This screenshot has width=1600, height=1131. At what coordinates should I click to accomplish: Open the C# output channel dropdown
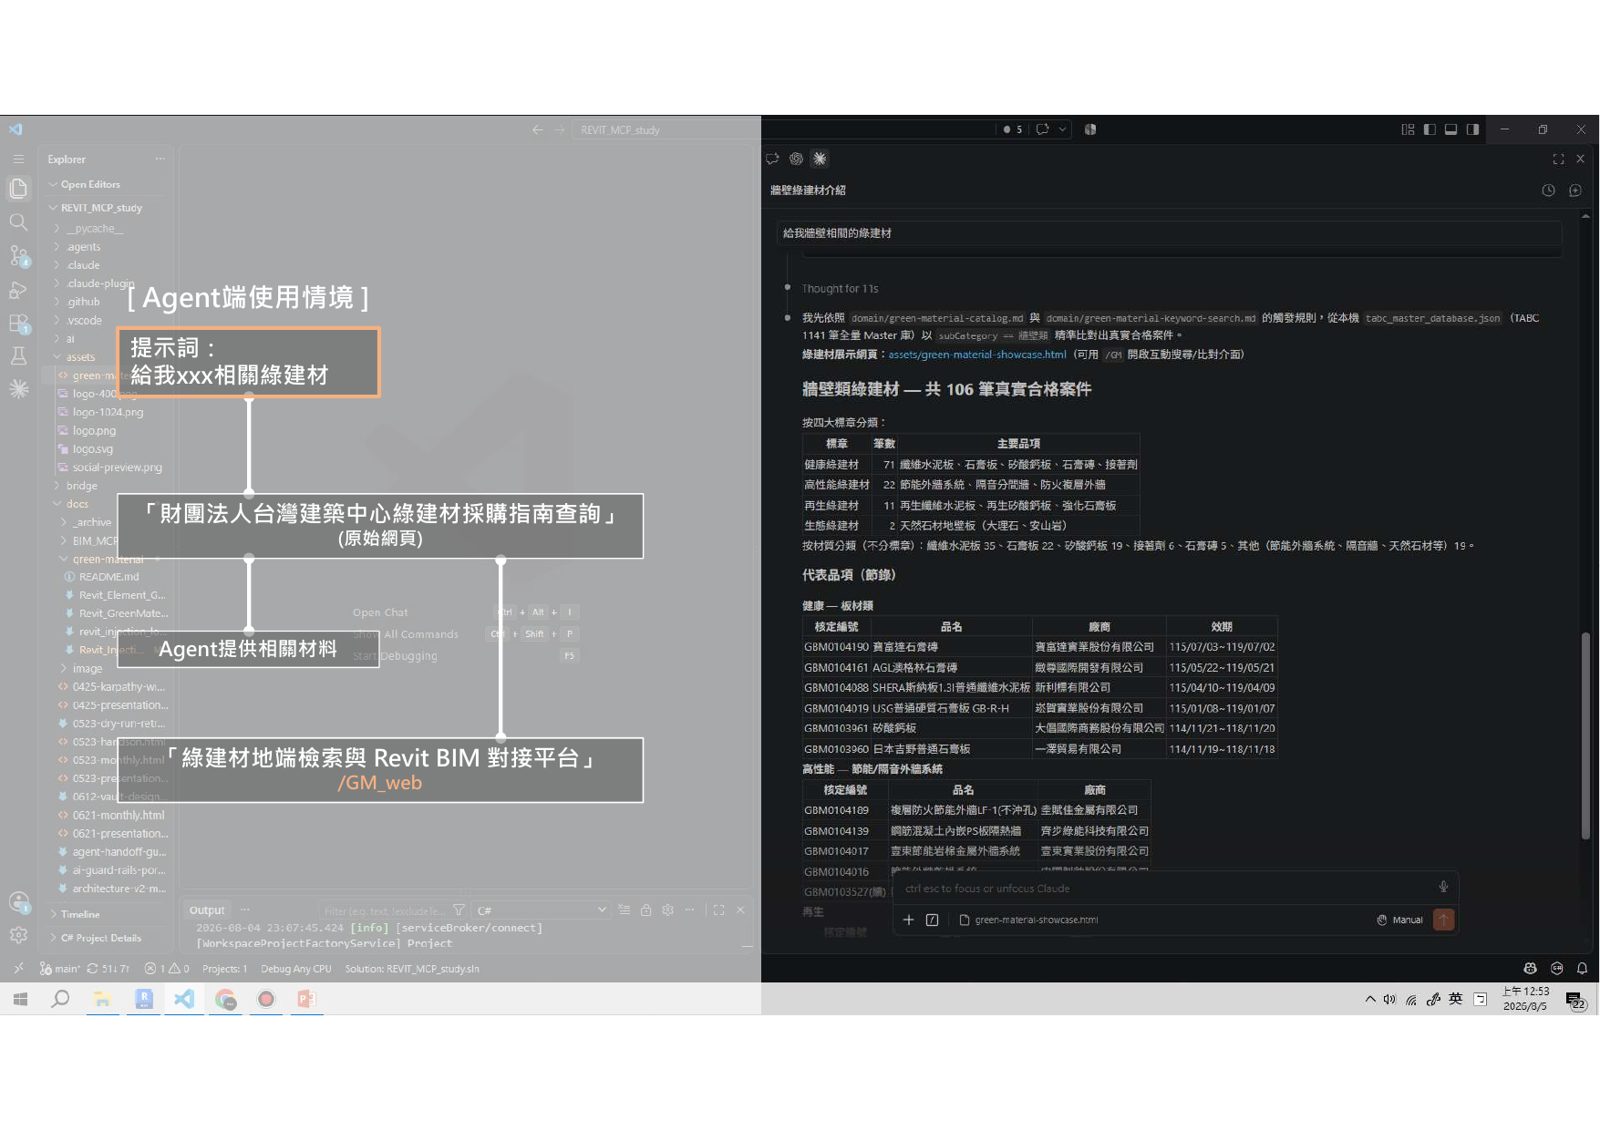tap(541, 910)
